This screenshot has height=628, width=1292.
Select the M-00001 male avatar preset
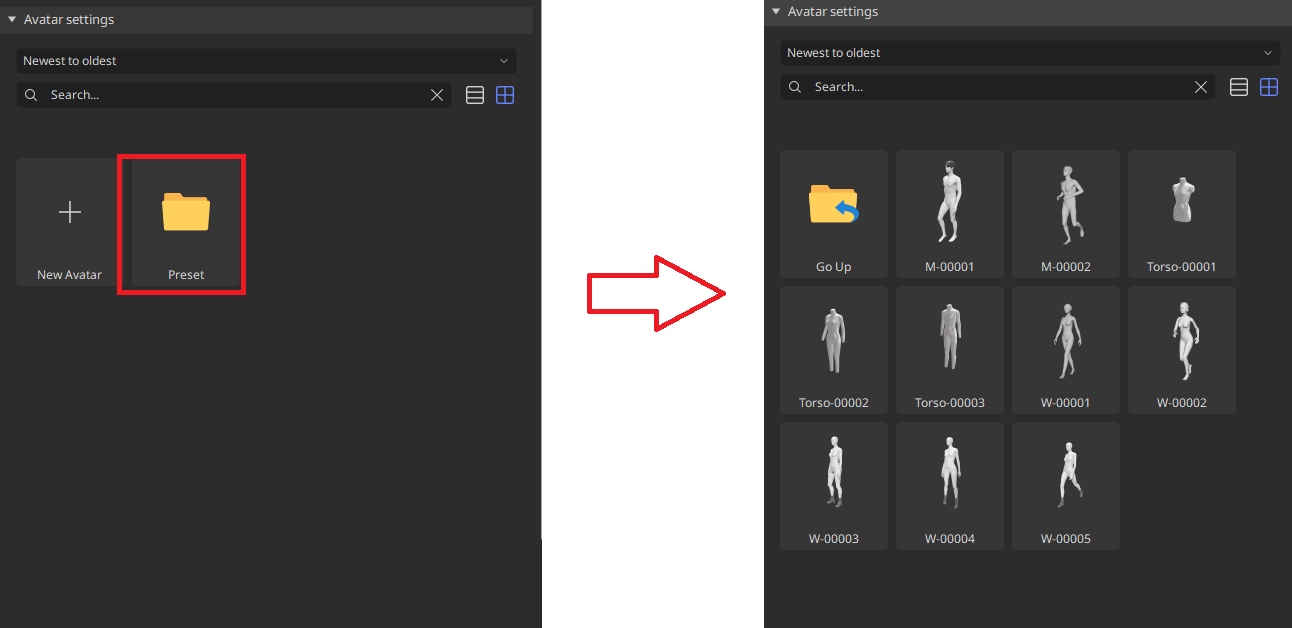point(950,214)
